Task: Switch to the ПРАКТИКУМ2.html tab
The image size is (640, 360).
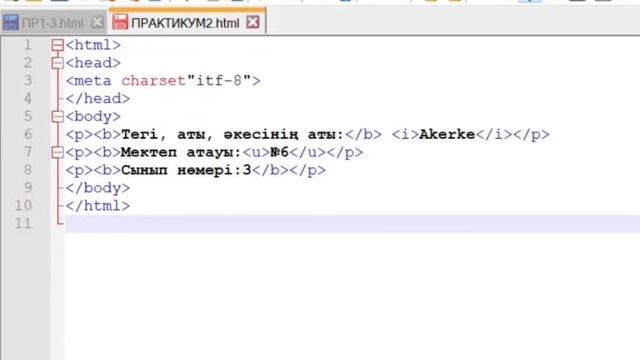Action: (186, 23)
